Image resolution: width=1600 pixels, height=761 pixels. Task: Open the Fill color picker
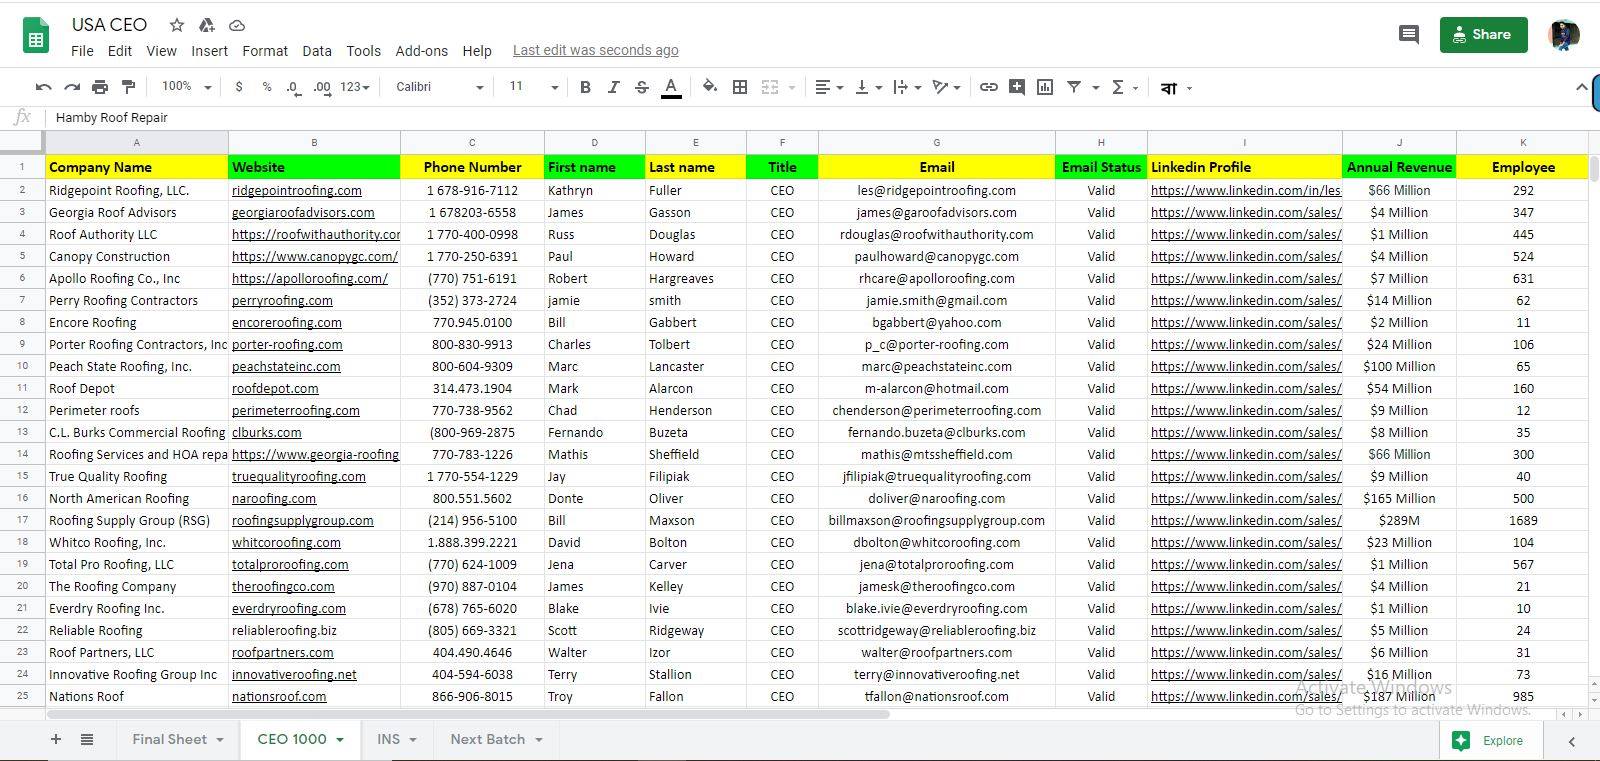pos(710,87)
